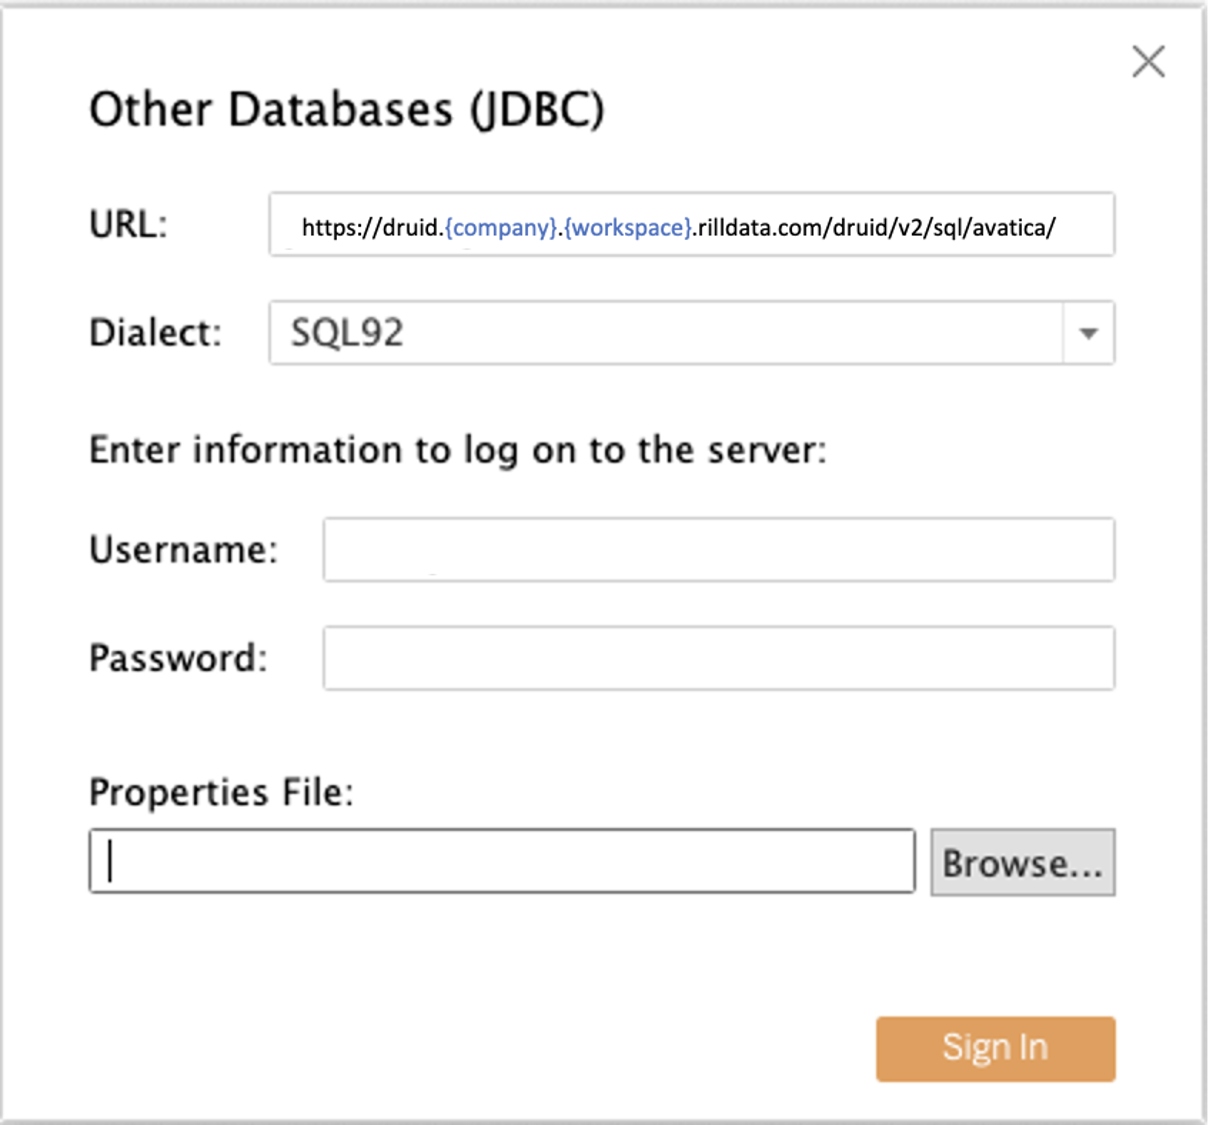Click the 'Dialect:' label
This screenshot has width=1210, height=1125.
coord(156,333)
